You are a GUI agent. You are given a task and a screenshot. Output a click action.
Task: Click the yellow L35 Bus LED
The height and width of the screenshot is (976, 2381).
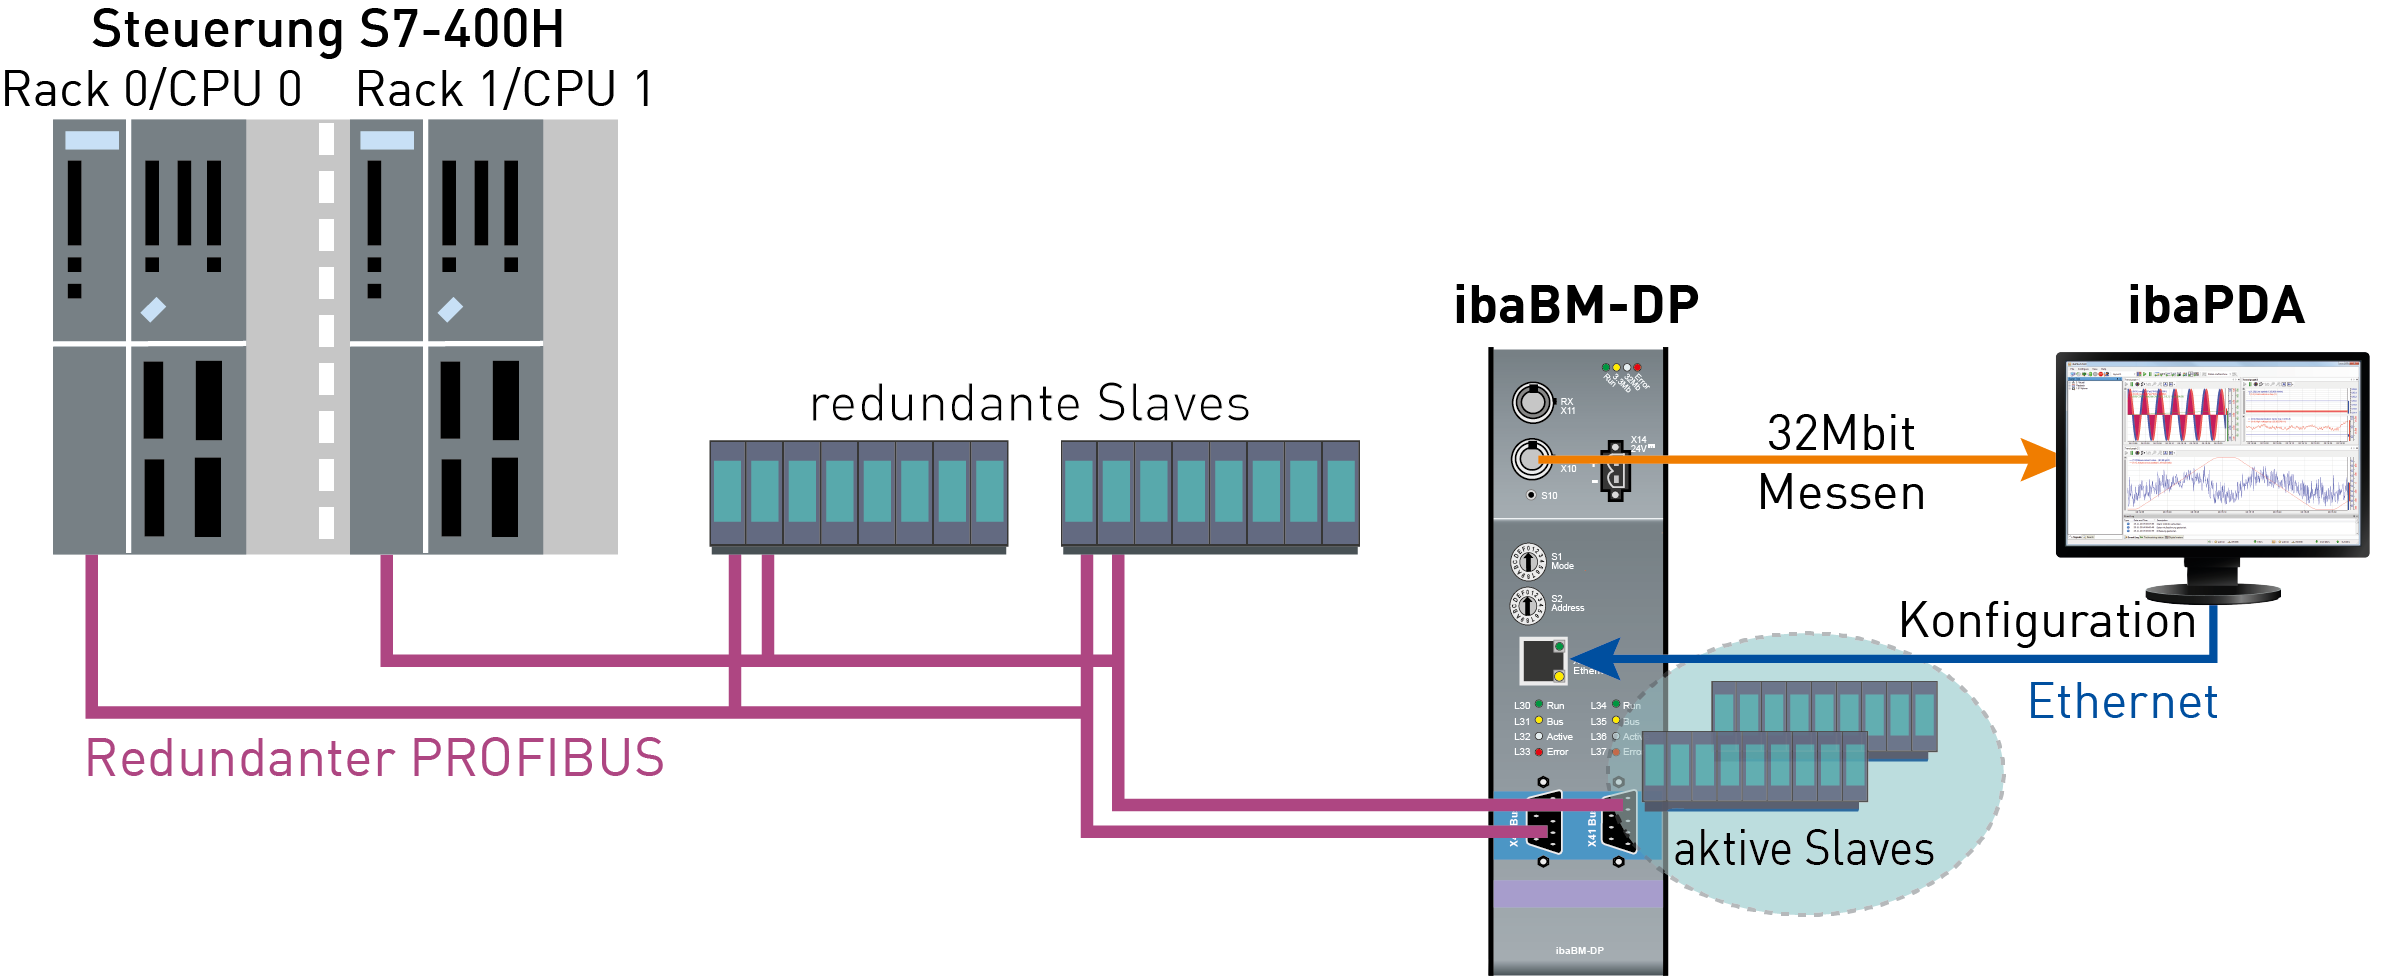(1616, 721)
